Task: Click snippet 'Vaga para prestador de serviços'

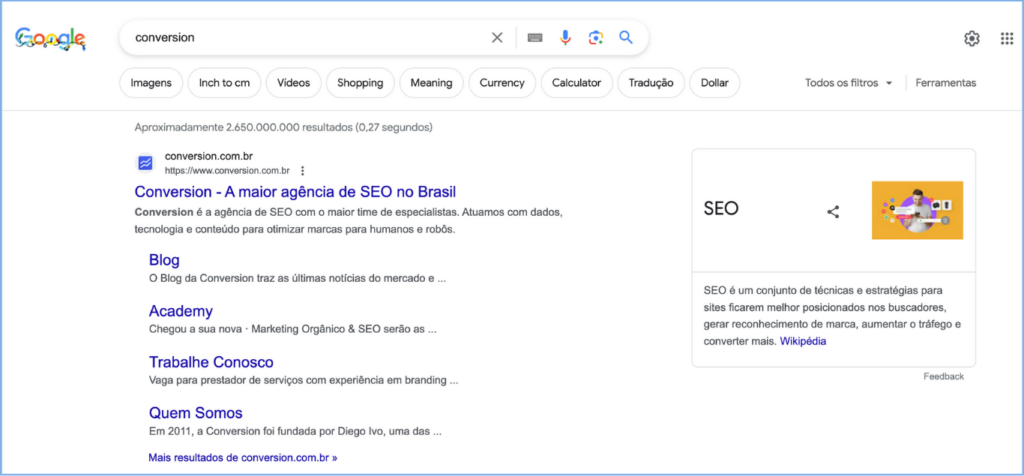Action: pyautogui.click(x=304, y=381)
